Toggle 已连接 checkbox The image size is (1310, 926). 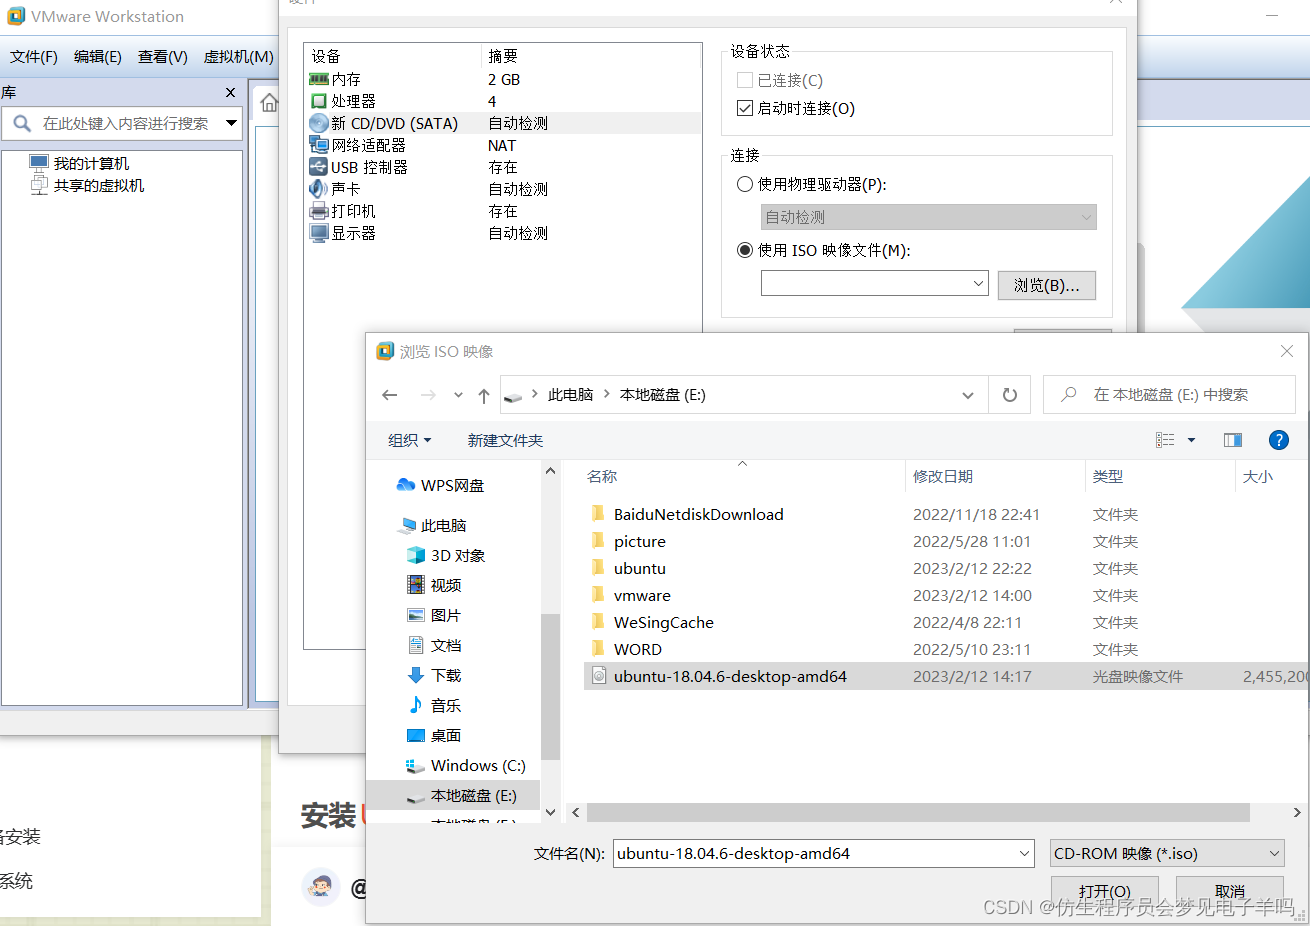click(x=745, y=80)
